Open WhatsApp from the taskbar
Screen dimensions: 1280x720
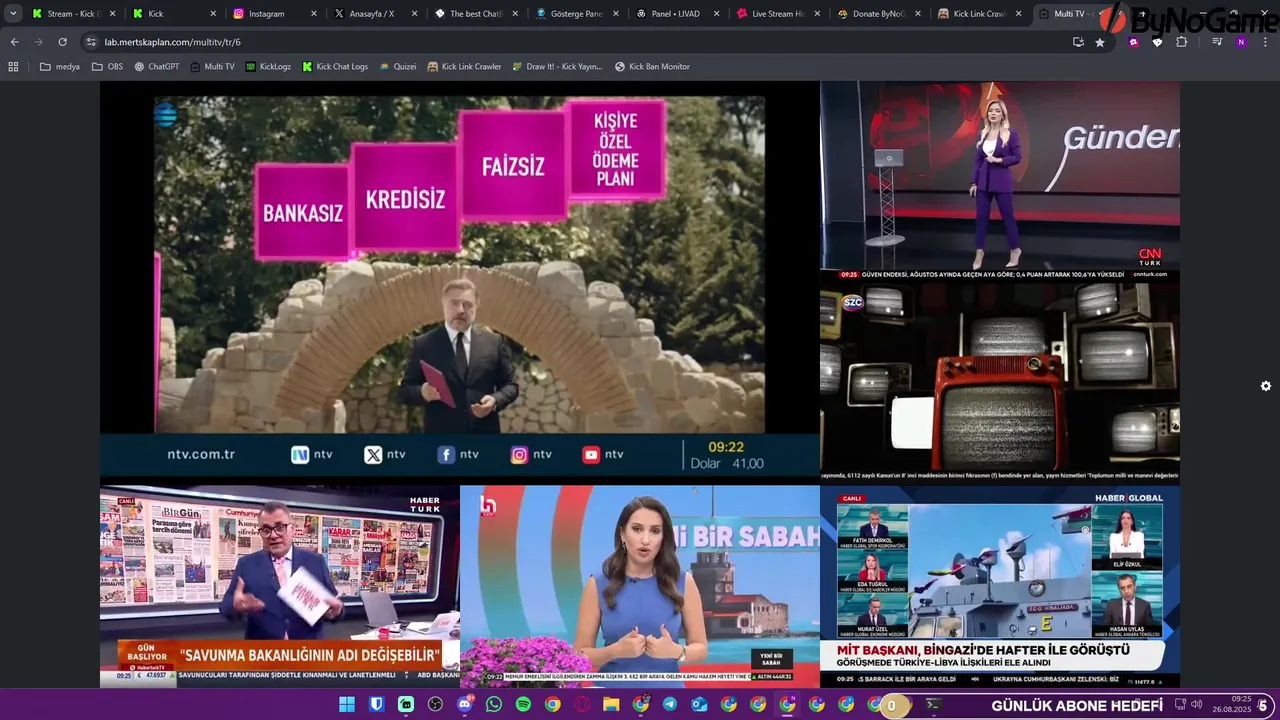[x=494, y=705]
